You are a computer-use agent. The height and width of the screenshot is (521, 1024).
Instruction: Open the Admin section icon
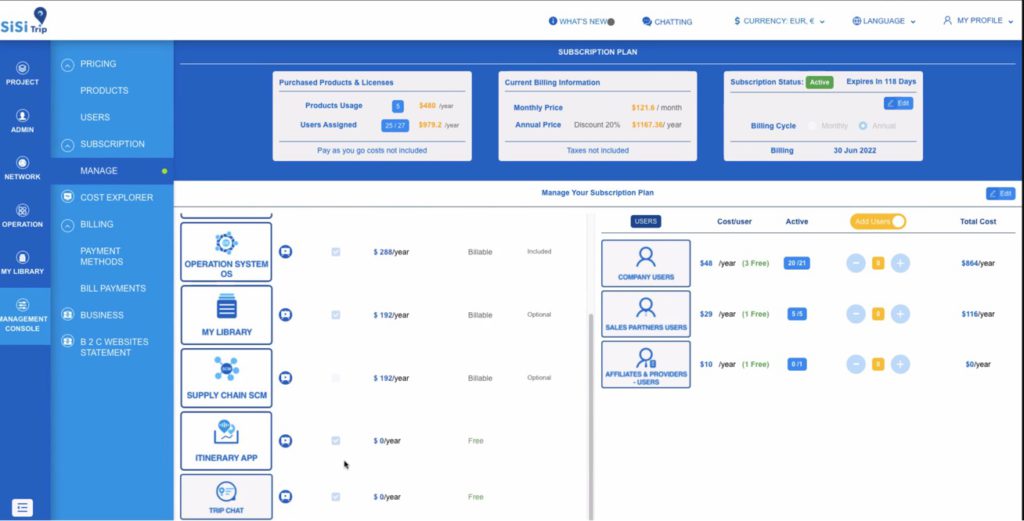[x=23, y=121]
